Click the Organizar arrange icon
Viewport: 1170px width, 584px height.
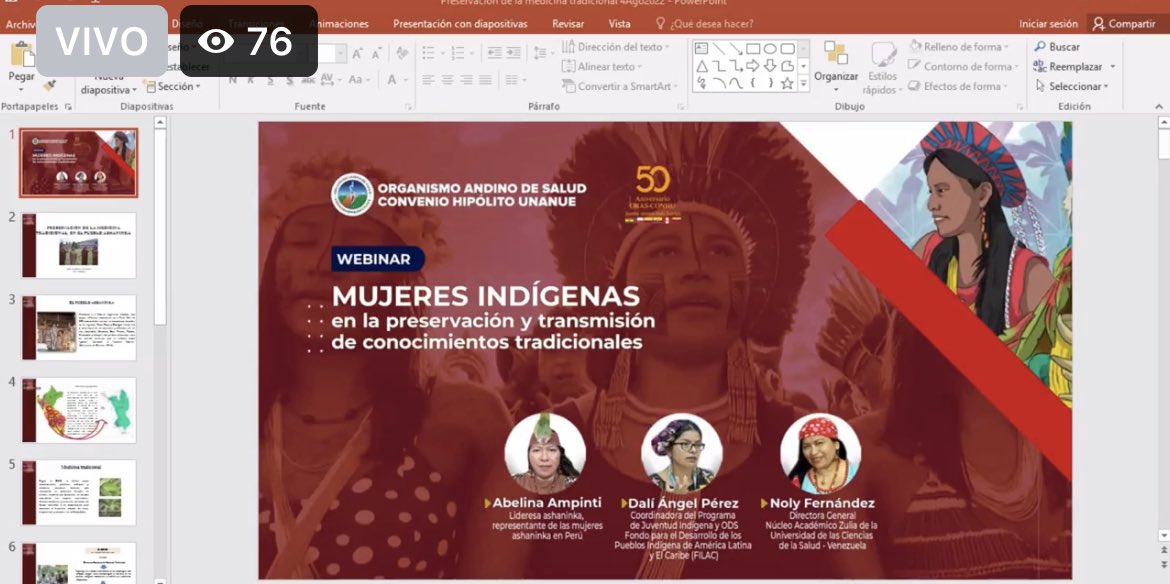(x=836, y=54)
